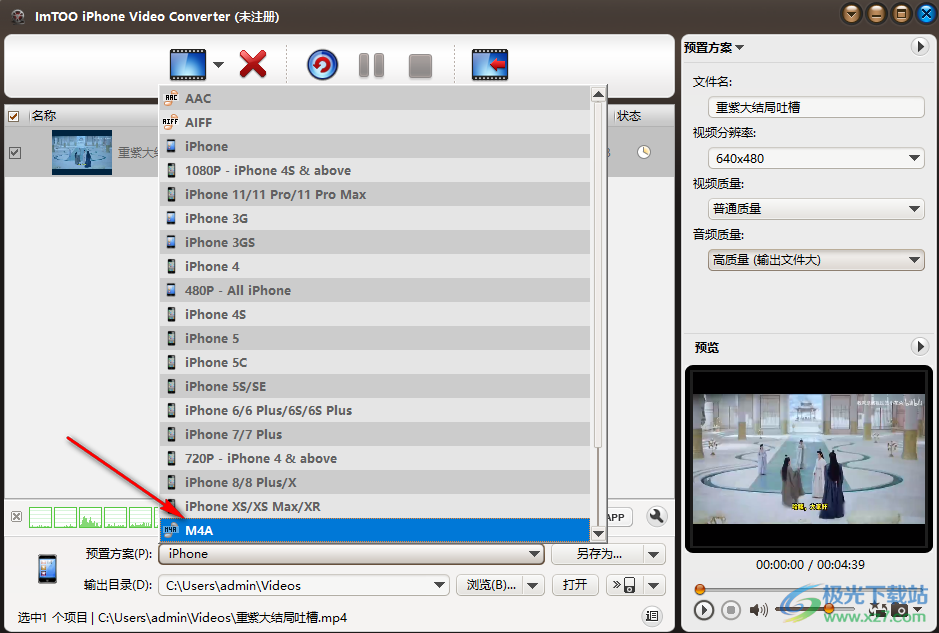Click the circular convert/restart icon on toolbar
Image resolution: width=939 pixels, height=633 pixels.
tap(320, 64)
